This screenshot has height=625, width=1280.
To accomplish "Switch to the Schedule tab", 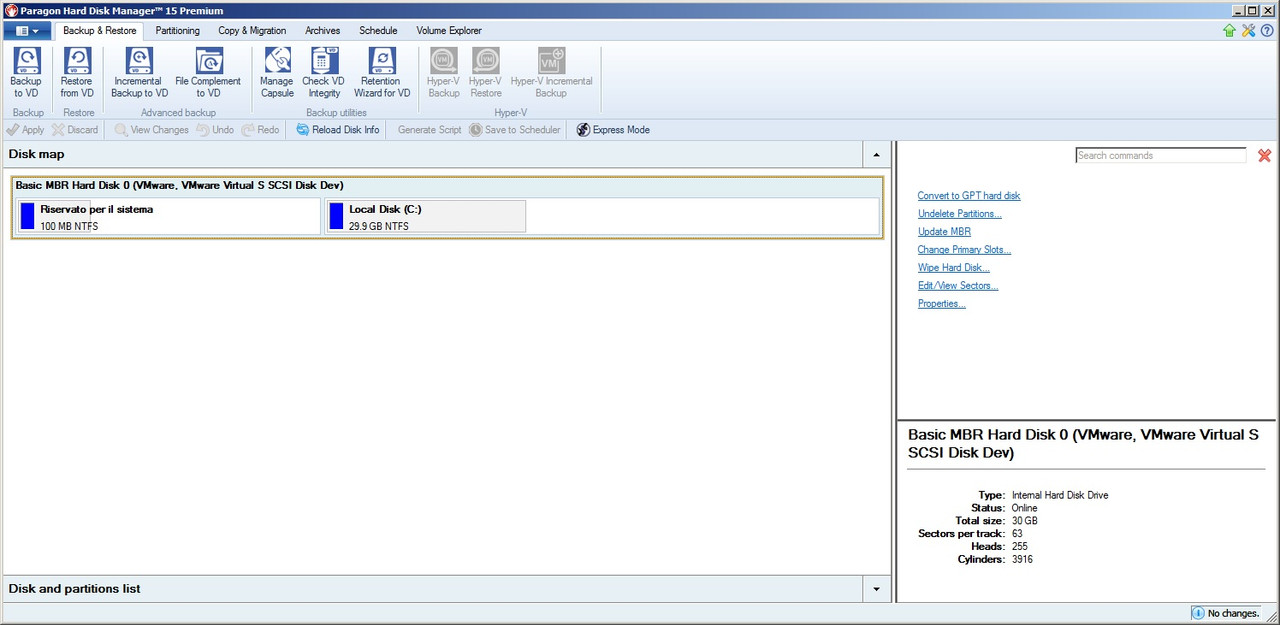I will (379, 31).
